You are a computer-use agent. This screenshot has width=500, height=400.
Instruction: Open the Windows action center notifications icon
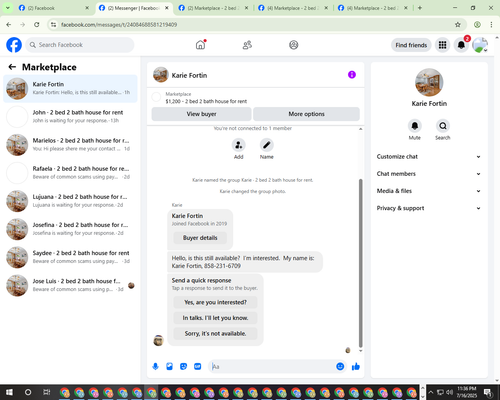pos(489,392)
